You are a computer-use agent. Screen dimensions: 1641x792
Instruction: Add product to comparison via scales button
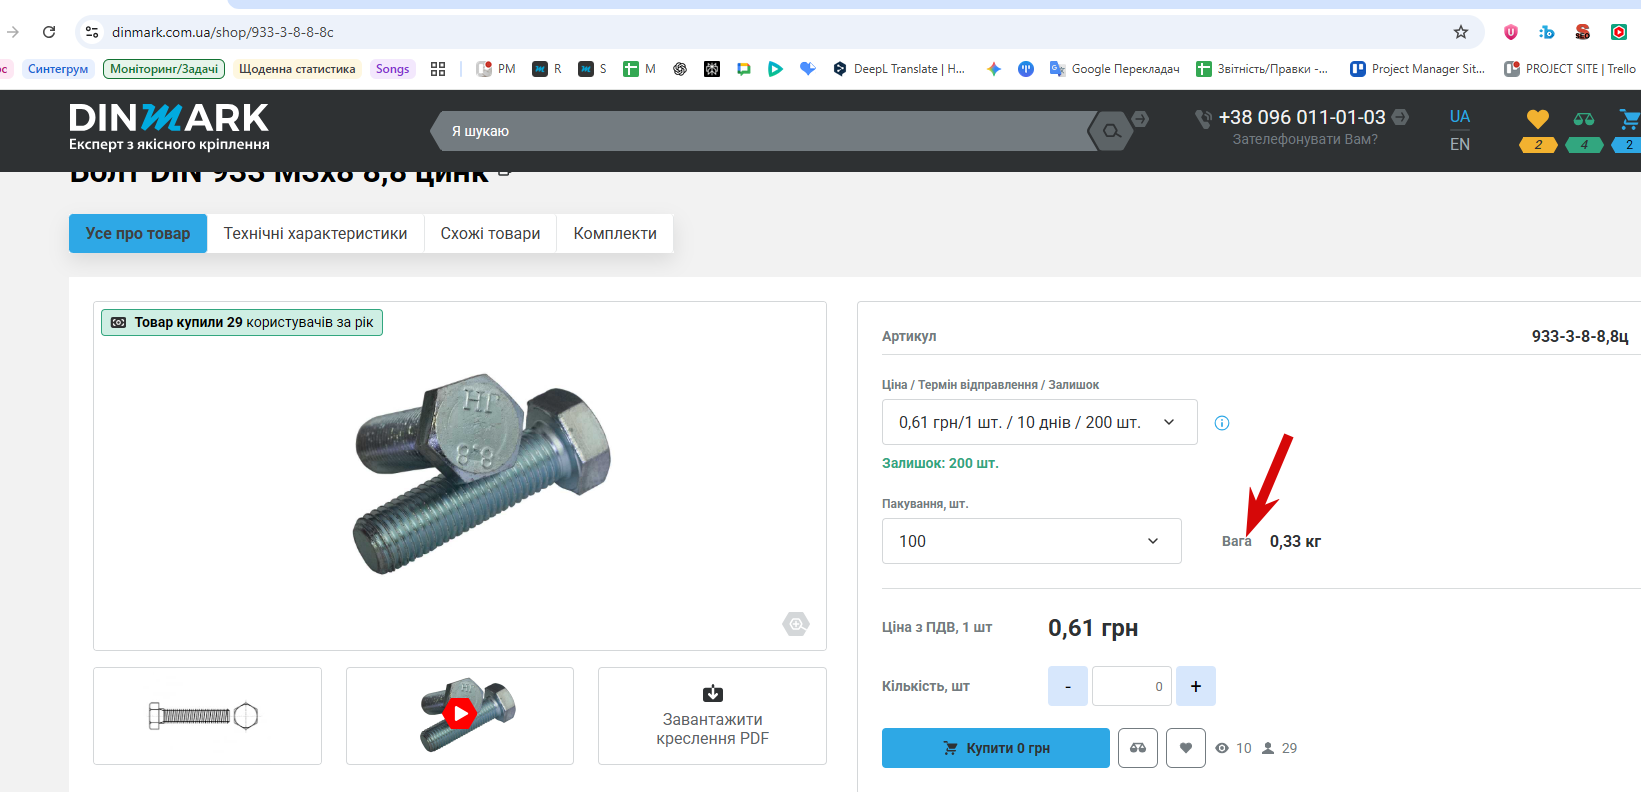(x=1138, y=748)
